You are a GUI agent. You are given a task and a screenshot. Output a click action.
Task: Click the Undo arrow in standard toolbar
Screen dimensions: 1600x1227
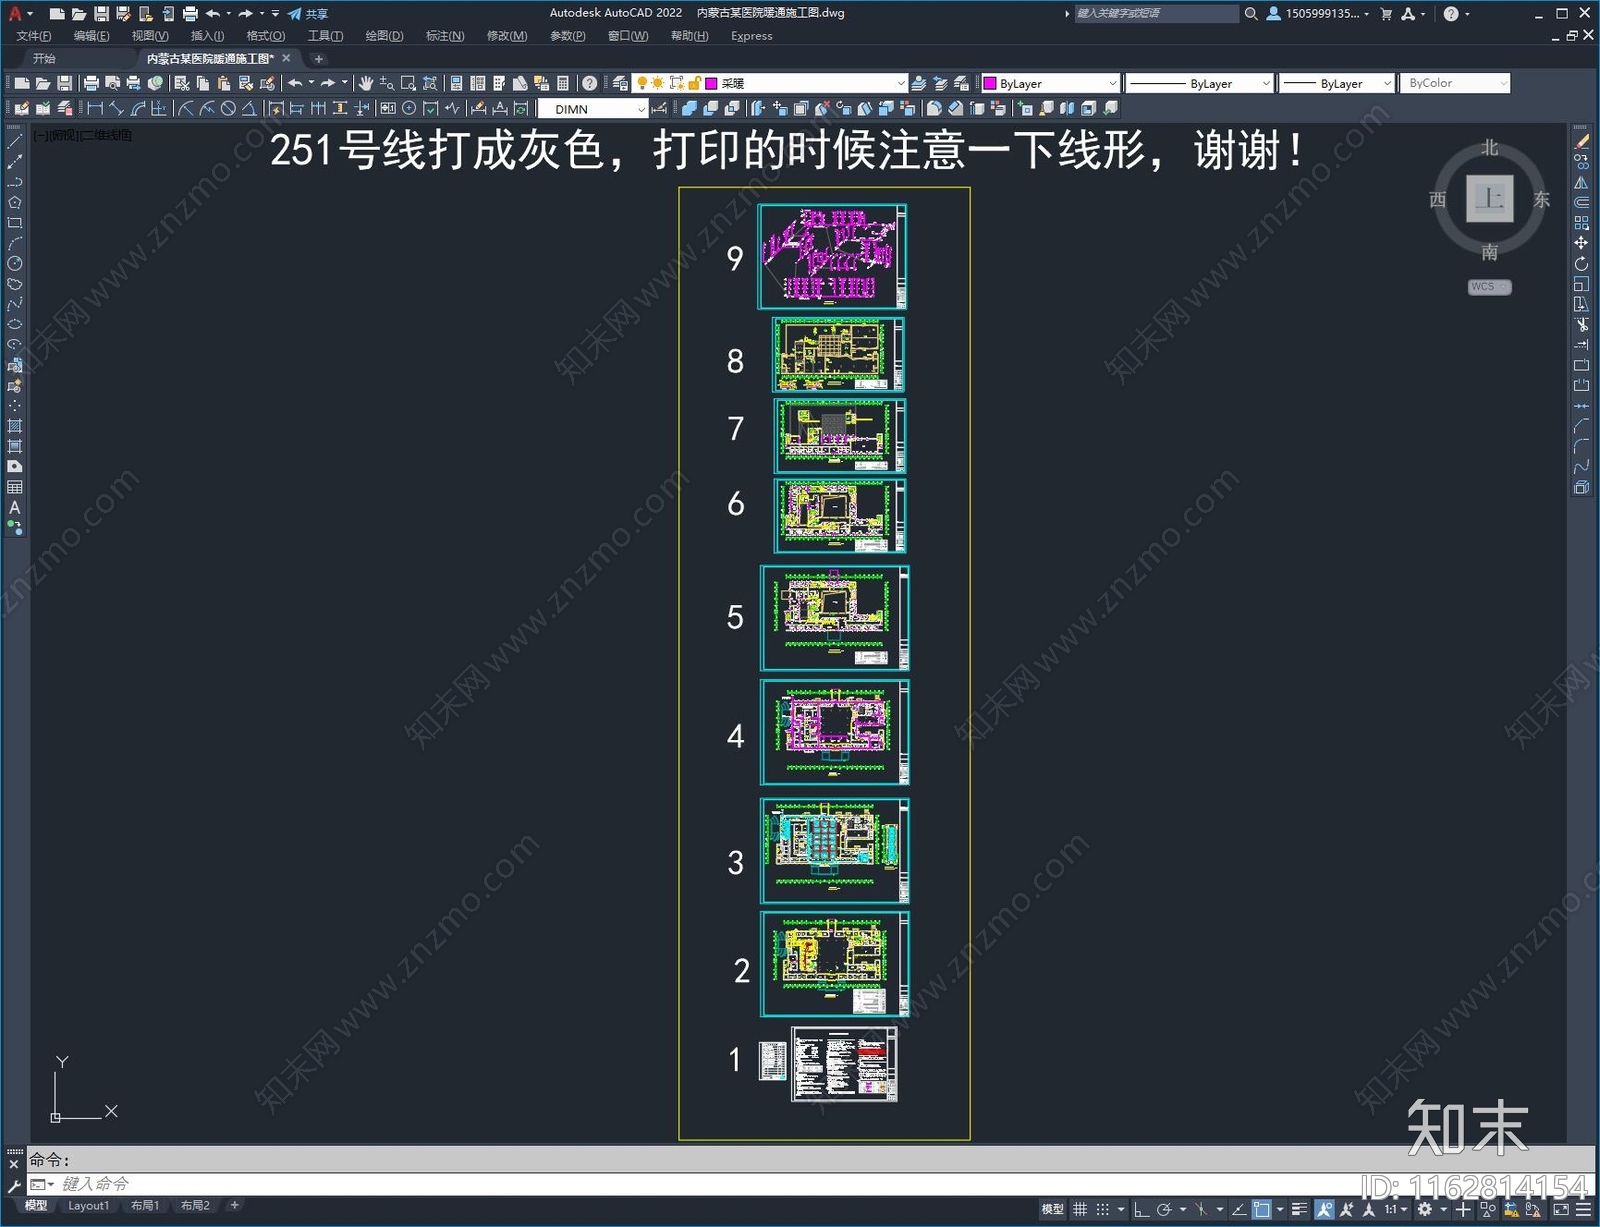tap(295, 83)
